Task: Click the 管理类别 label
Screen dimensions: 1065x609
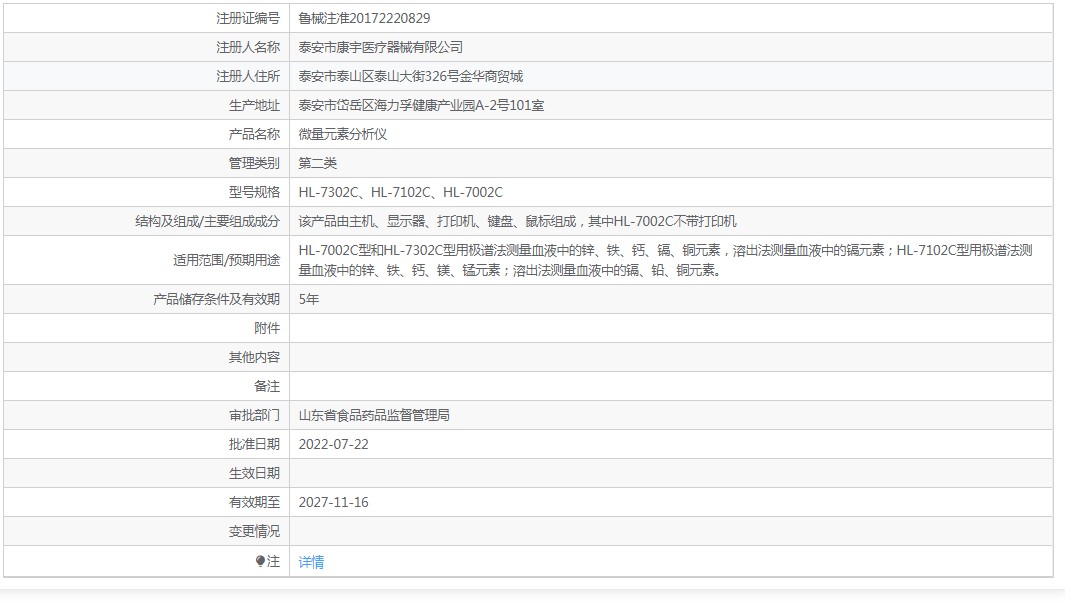Action: [254, 163]
